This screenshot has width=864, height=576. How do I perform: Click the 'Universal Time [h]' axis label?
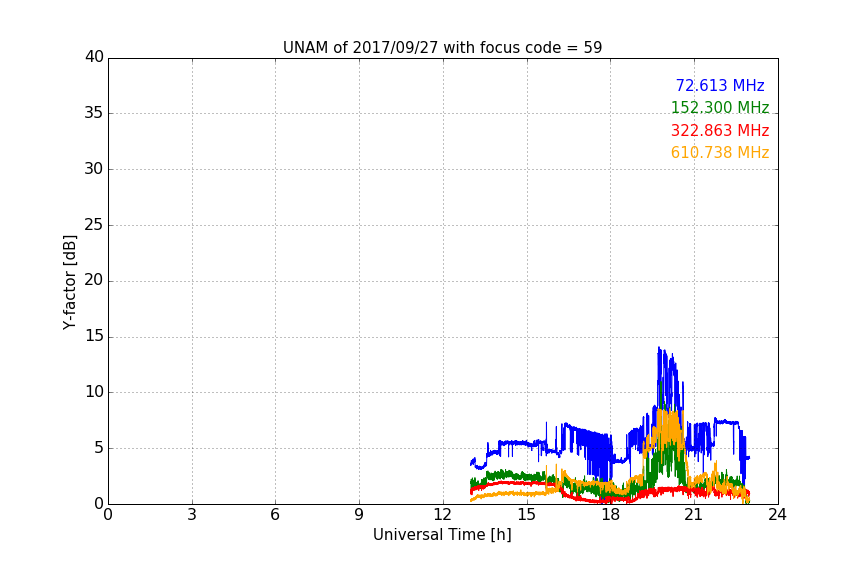pyautogui.click(x=442, y=535)
